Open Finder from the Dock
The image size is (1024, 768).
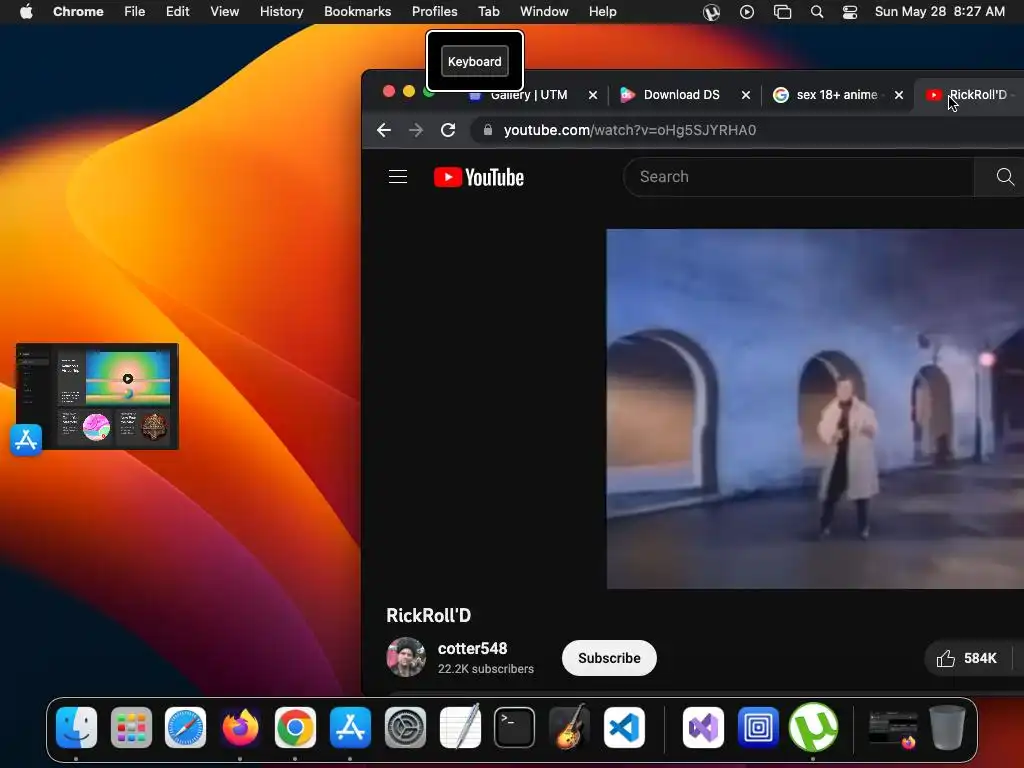(x=76, y=728)
